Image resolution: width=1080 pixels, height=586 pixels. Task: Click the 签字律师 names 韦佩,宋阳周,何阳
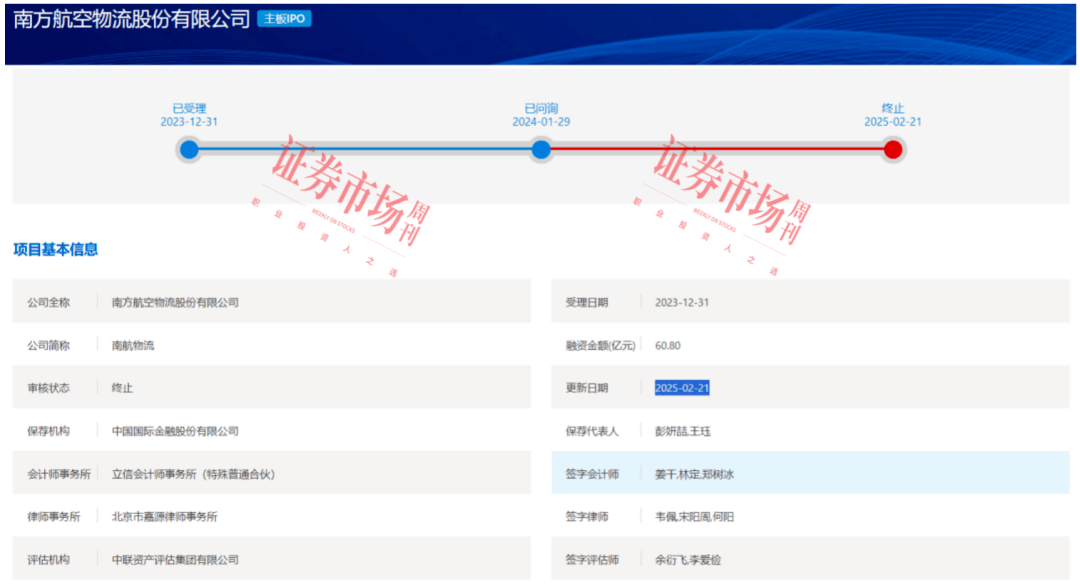pos(694,517)
